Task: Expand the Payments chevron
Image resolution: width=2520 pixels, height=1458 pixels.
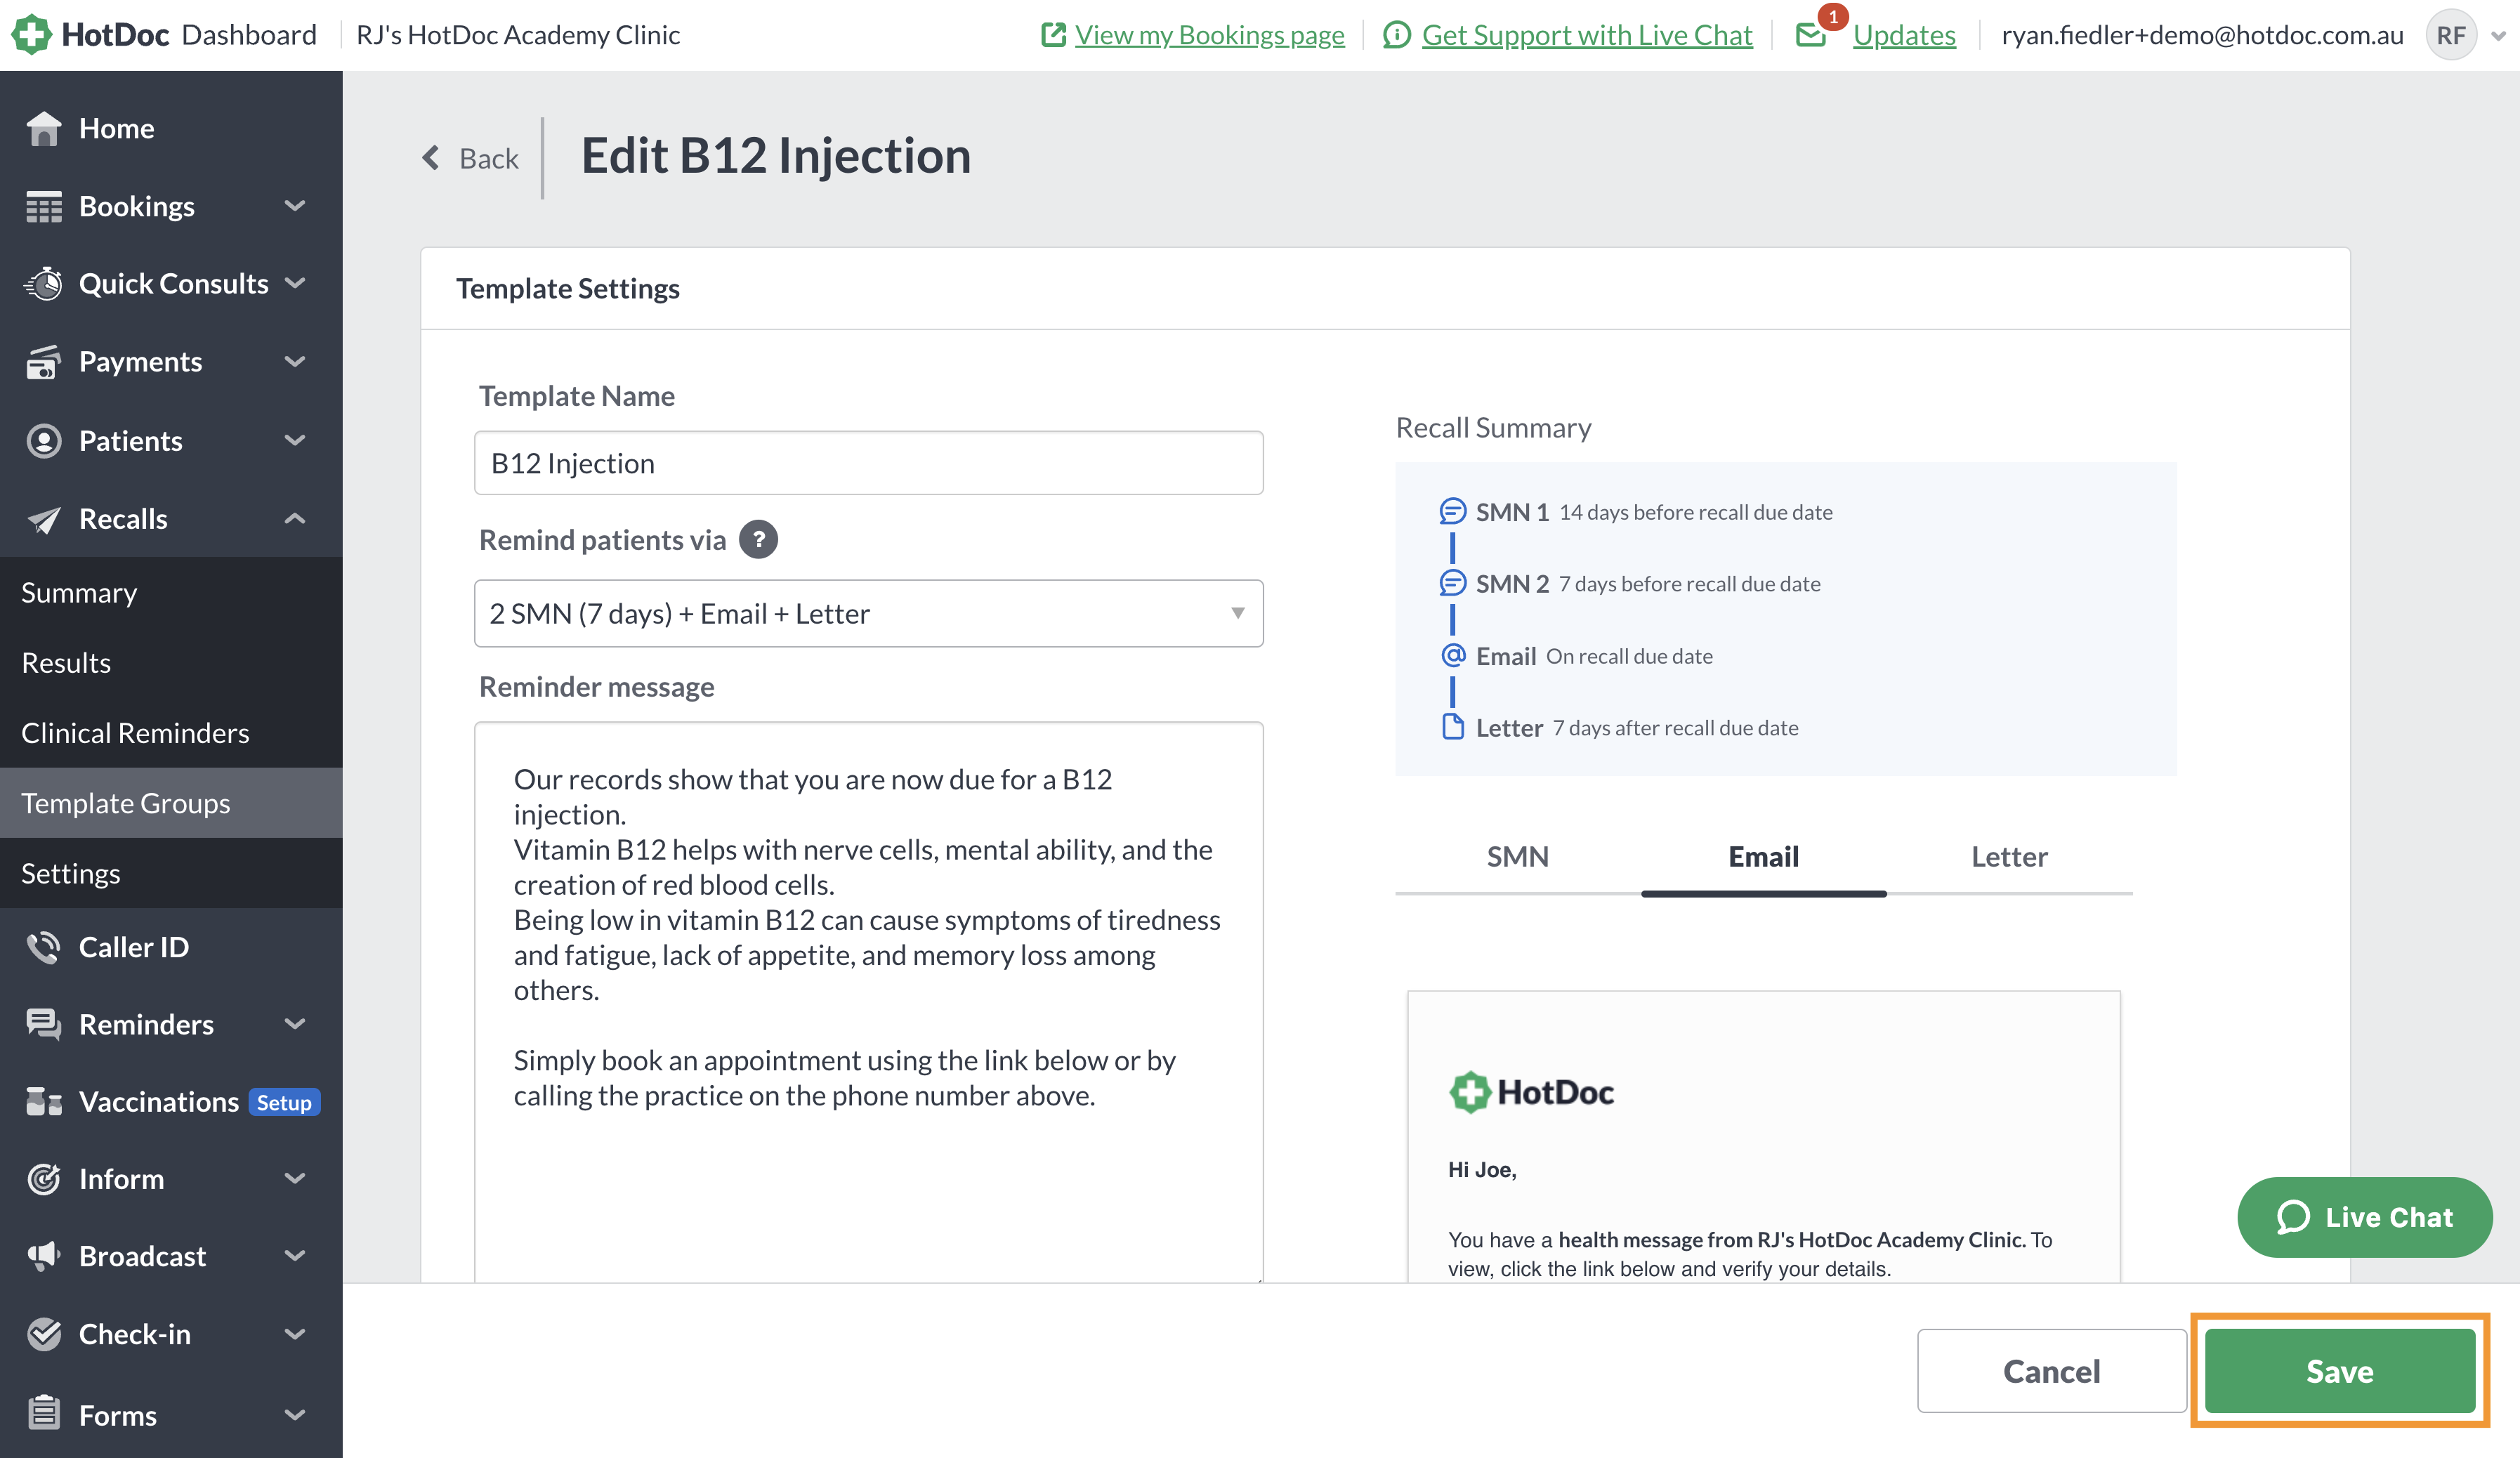Action: click(294, 362)
